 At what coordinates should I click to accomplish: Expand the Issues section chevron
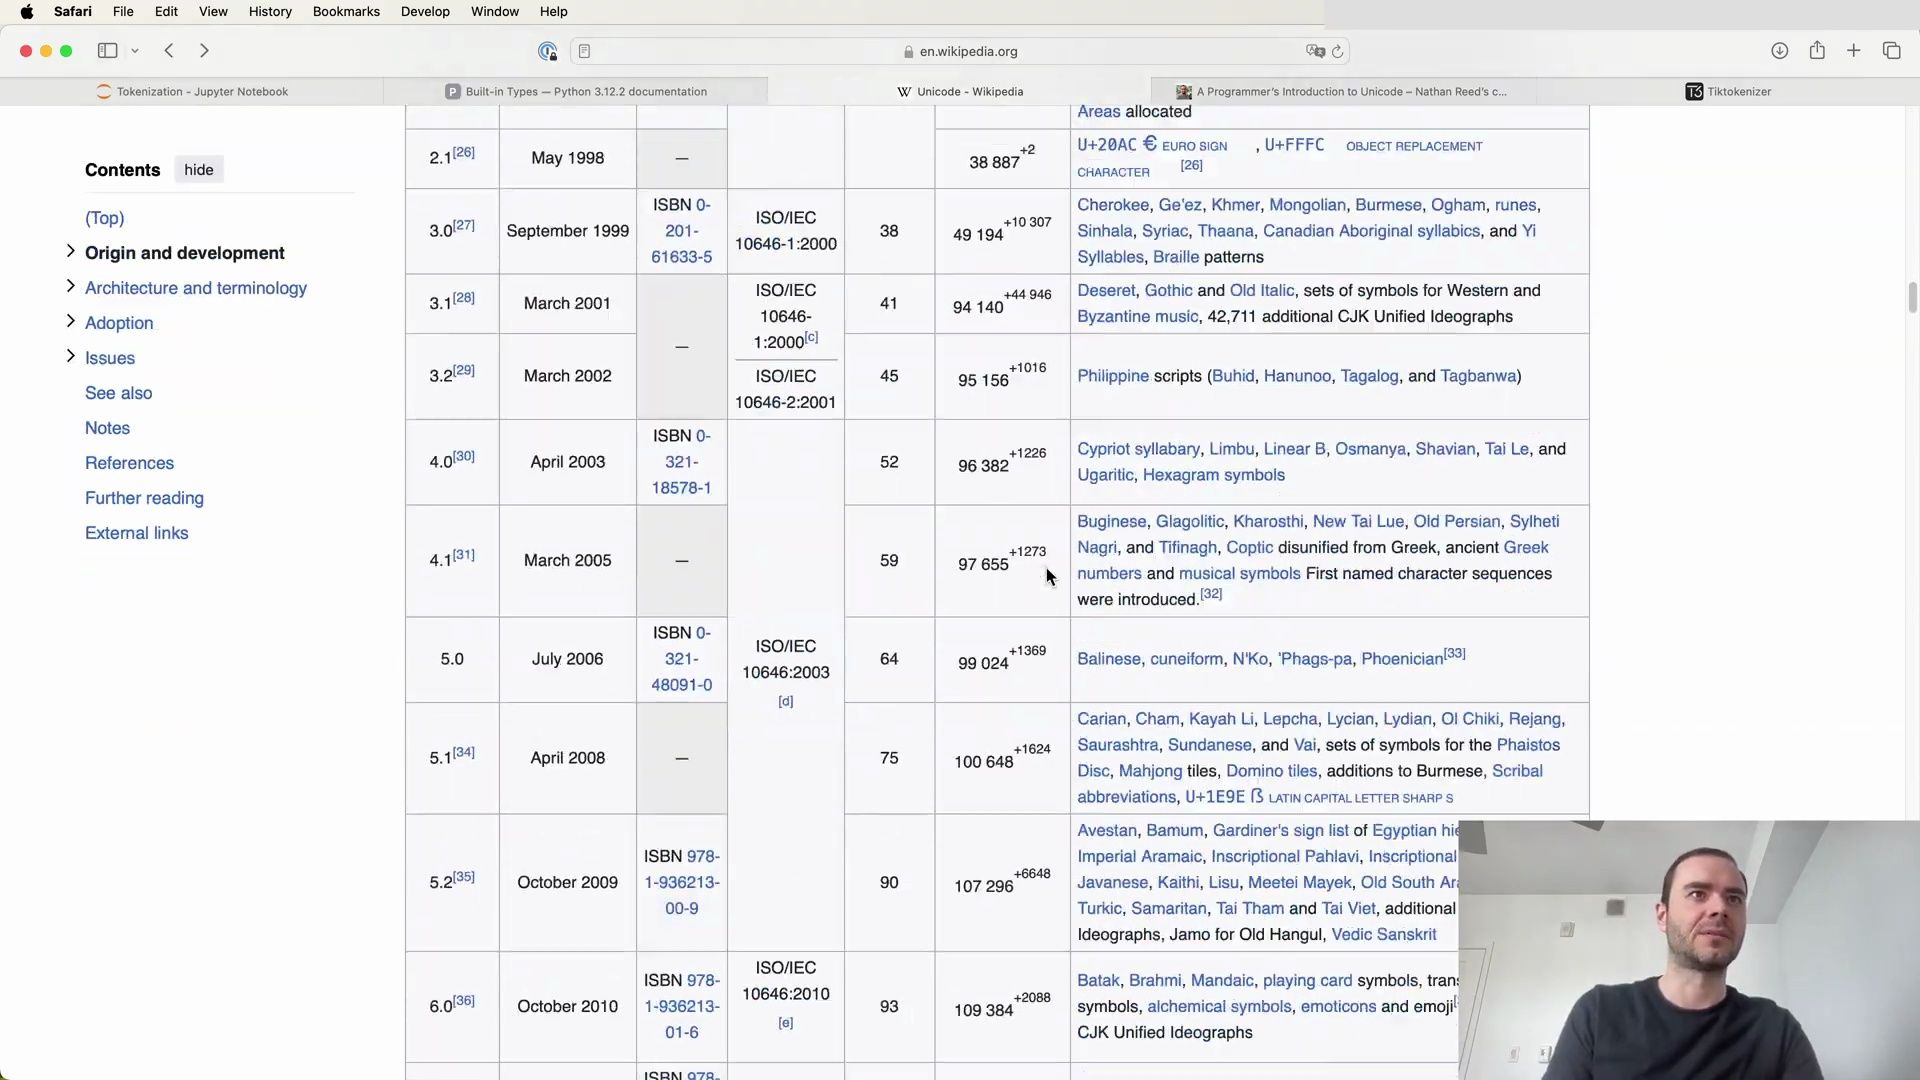coord(70,356)
